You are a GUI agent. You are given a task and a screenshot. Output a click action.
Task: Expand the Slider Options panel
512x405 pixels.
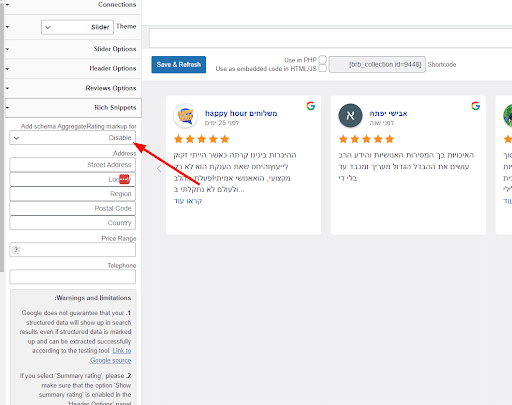pyautogui.click(x=73, y=49)
